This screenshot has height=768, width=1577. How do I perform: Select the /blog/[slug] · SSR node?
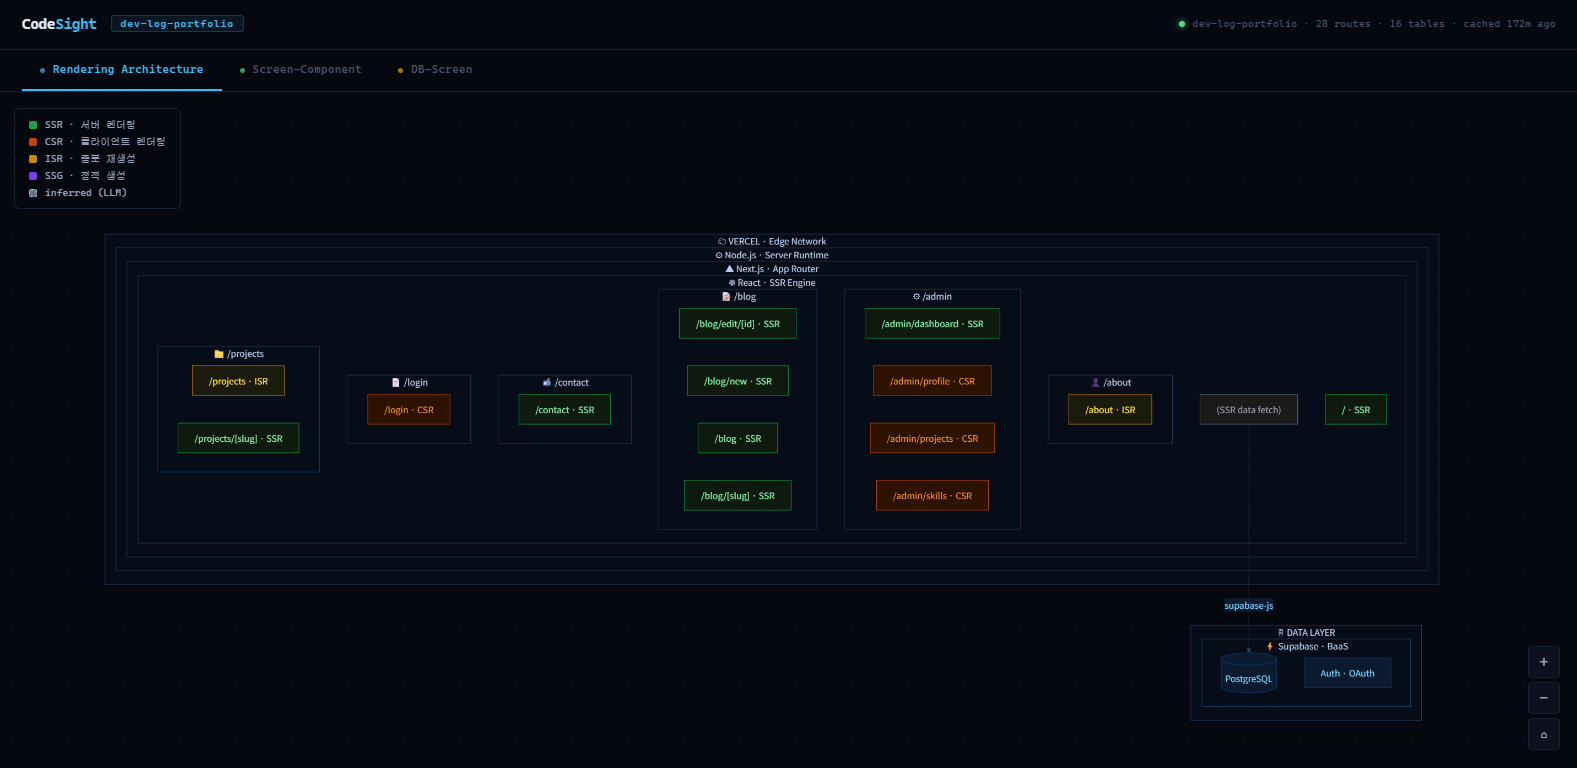click(738, 496)
